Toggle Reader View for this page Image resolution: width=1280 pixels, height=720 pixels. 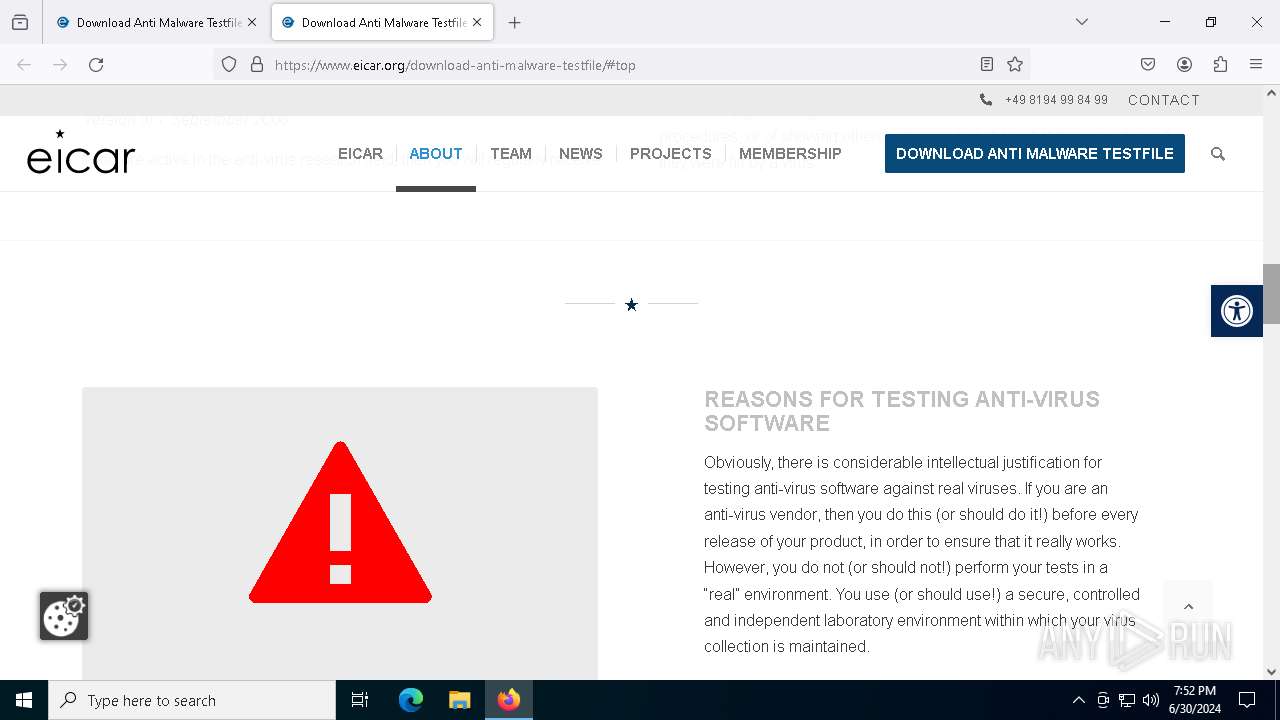[x=987, y=65]
